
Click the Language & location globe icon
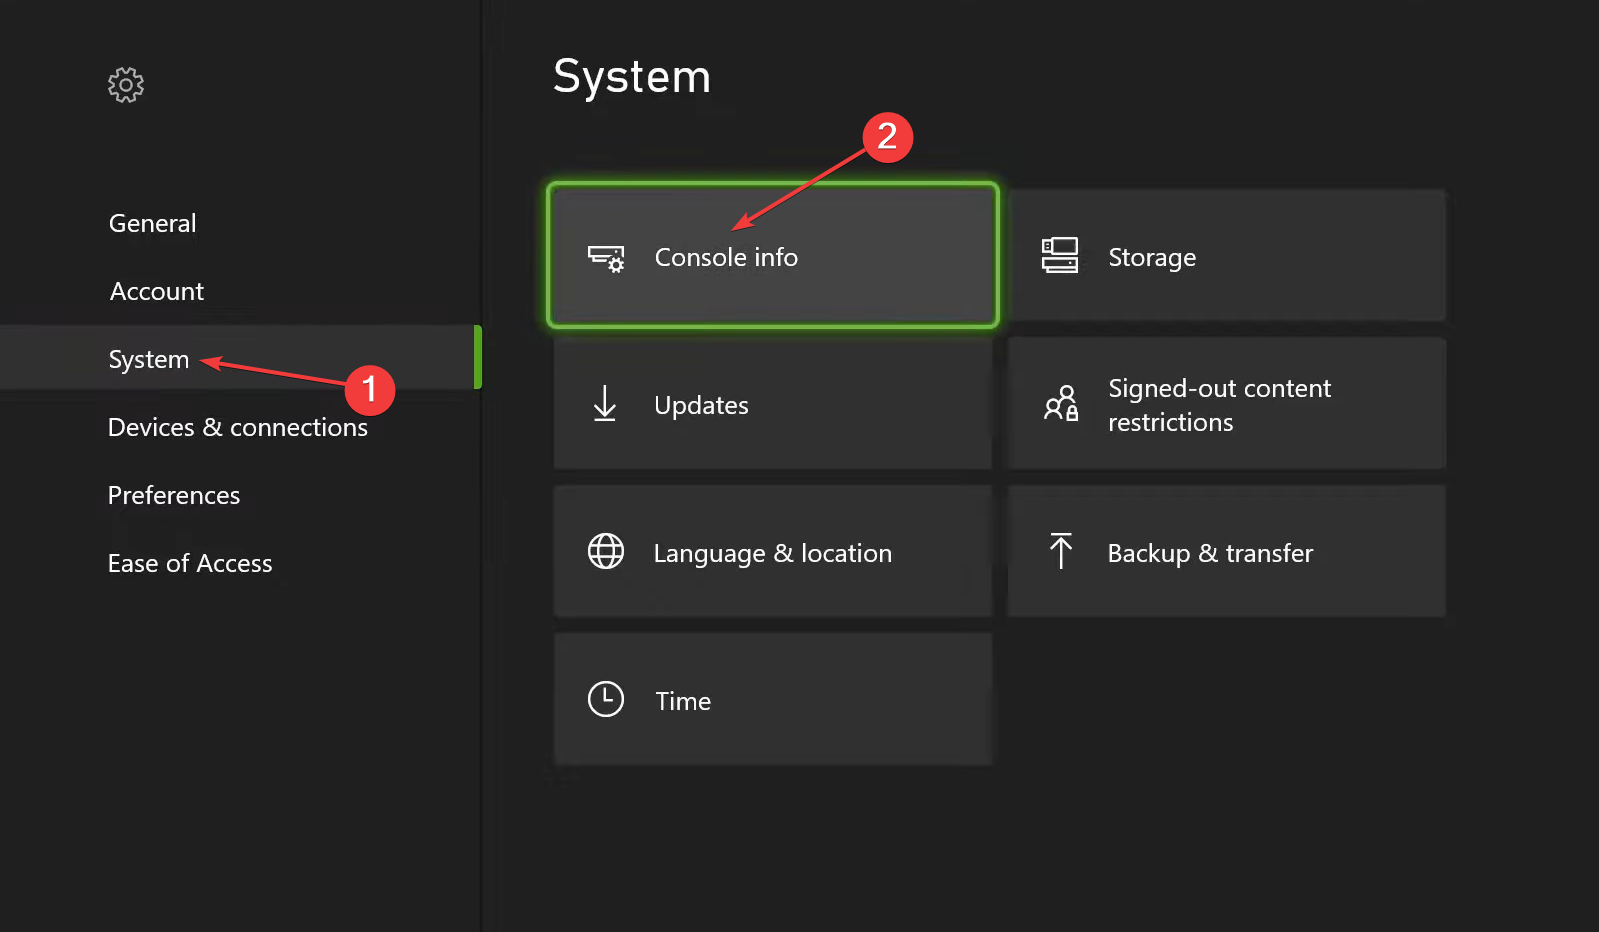pyautogui.click(x=606, y=551)
